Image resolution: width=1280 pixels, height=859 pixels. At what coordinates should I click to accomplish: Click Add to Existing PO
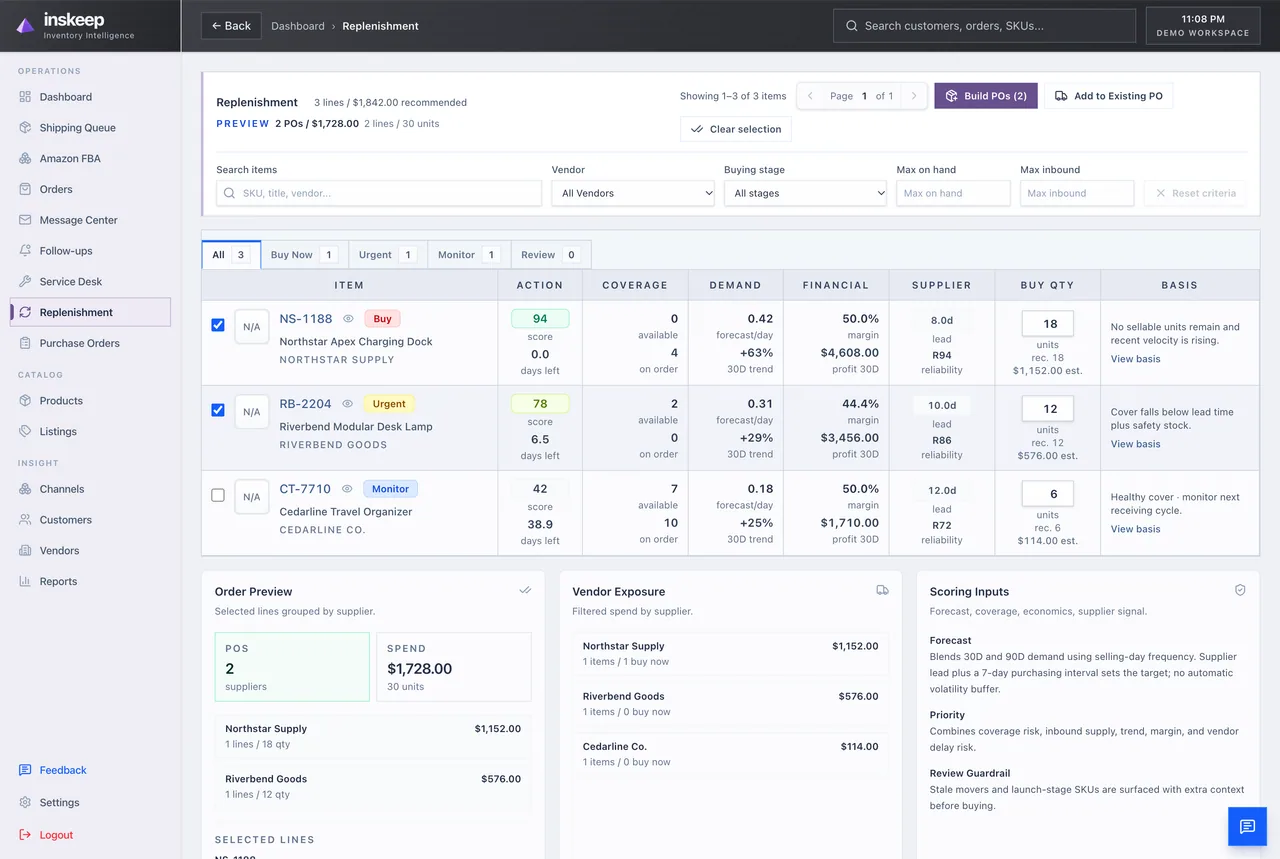pos(1108,96)
